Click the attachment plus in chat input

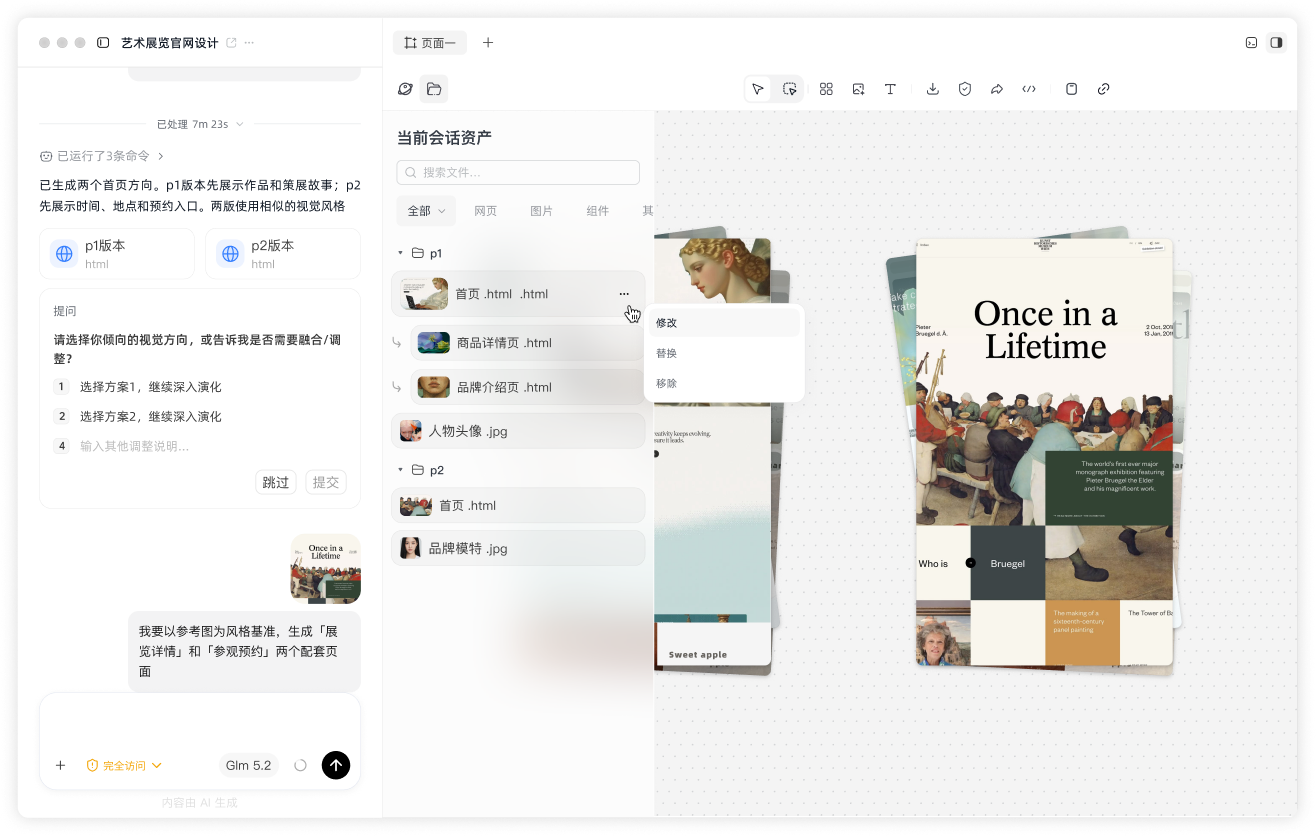pos(60,765)
